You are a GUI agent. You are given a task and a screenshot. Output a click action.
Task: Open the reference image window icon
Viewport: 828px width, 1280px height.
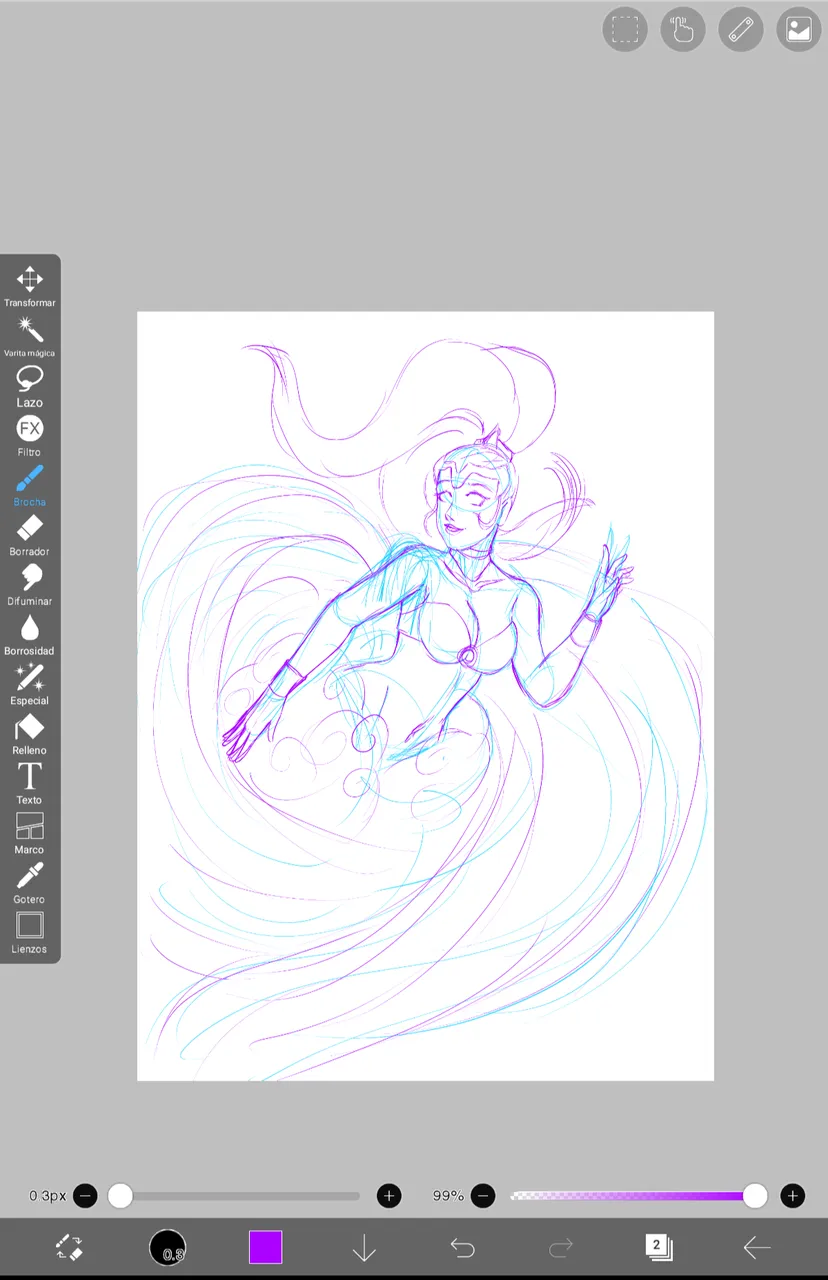(799, 29)
